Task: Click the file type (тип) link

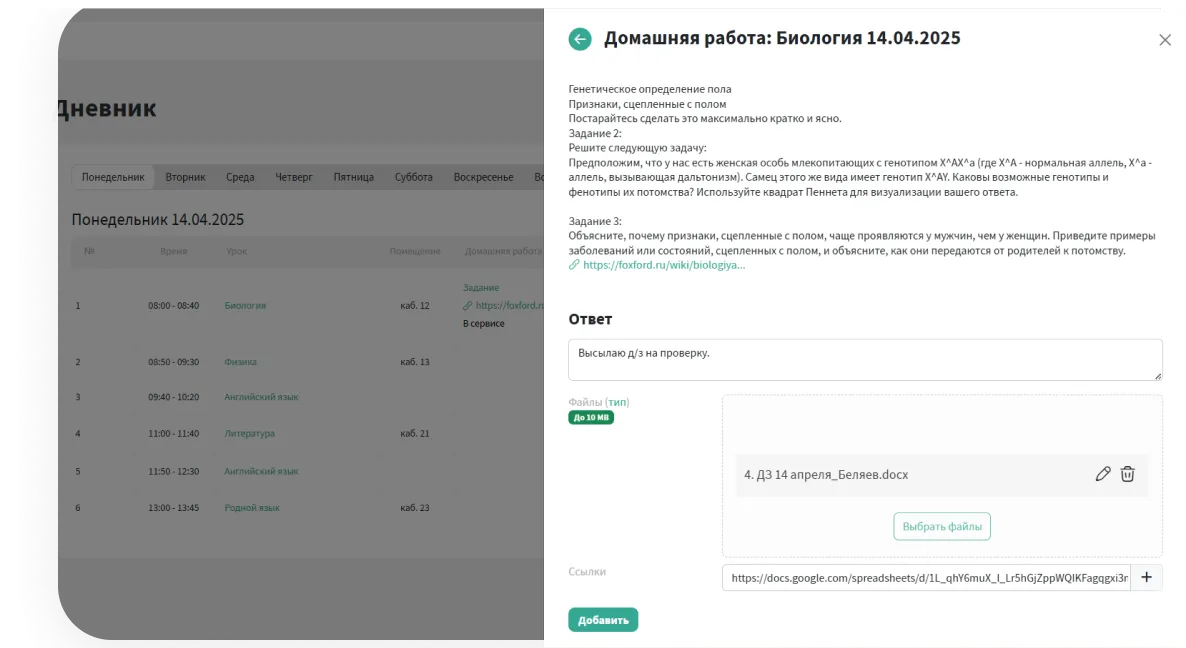Action: [x=617, y=402]
